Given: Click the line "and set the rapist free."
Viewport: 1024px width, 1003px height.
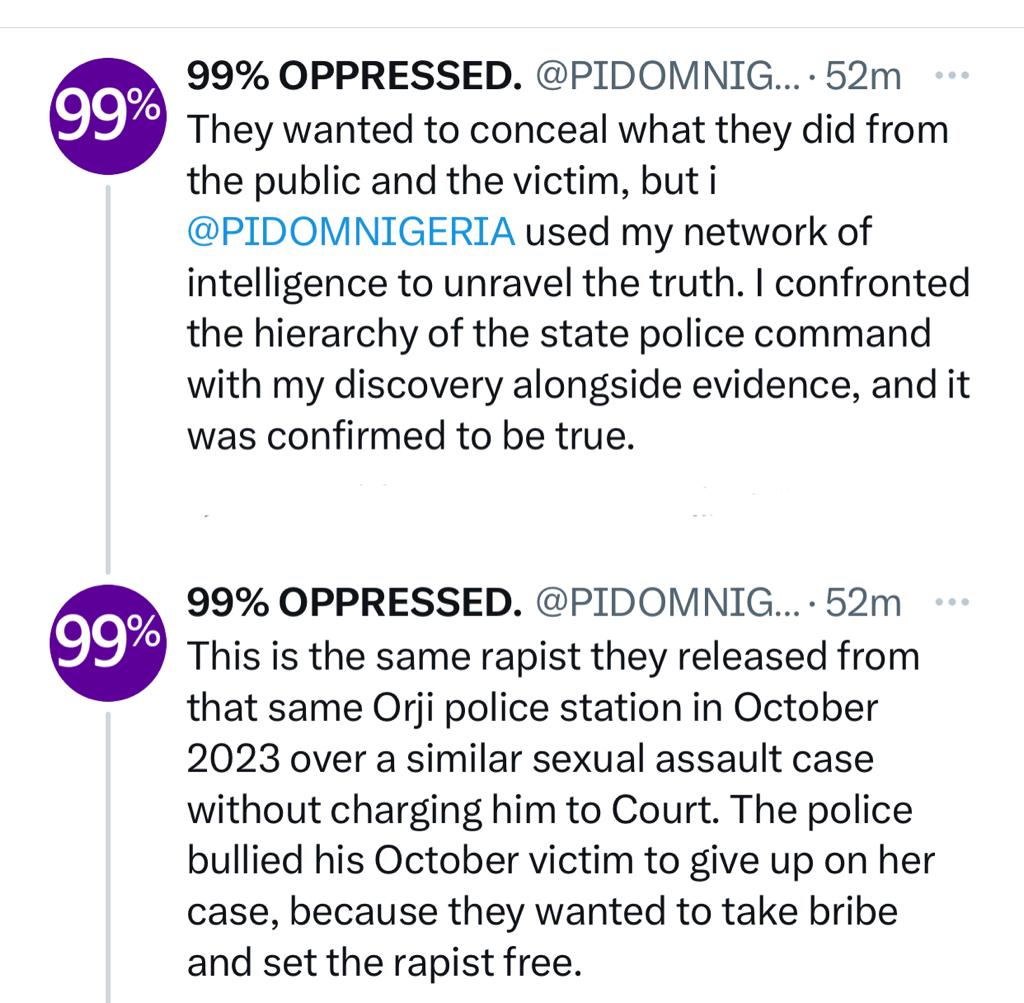Looking at the screenshot, I should (384, 963).
